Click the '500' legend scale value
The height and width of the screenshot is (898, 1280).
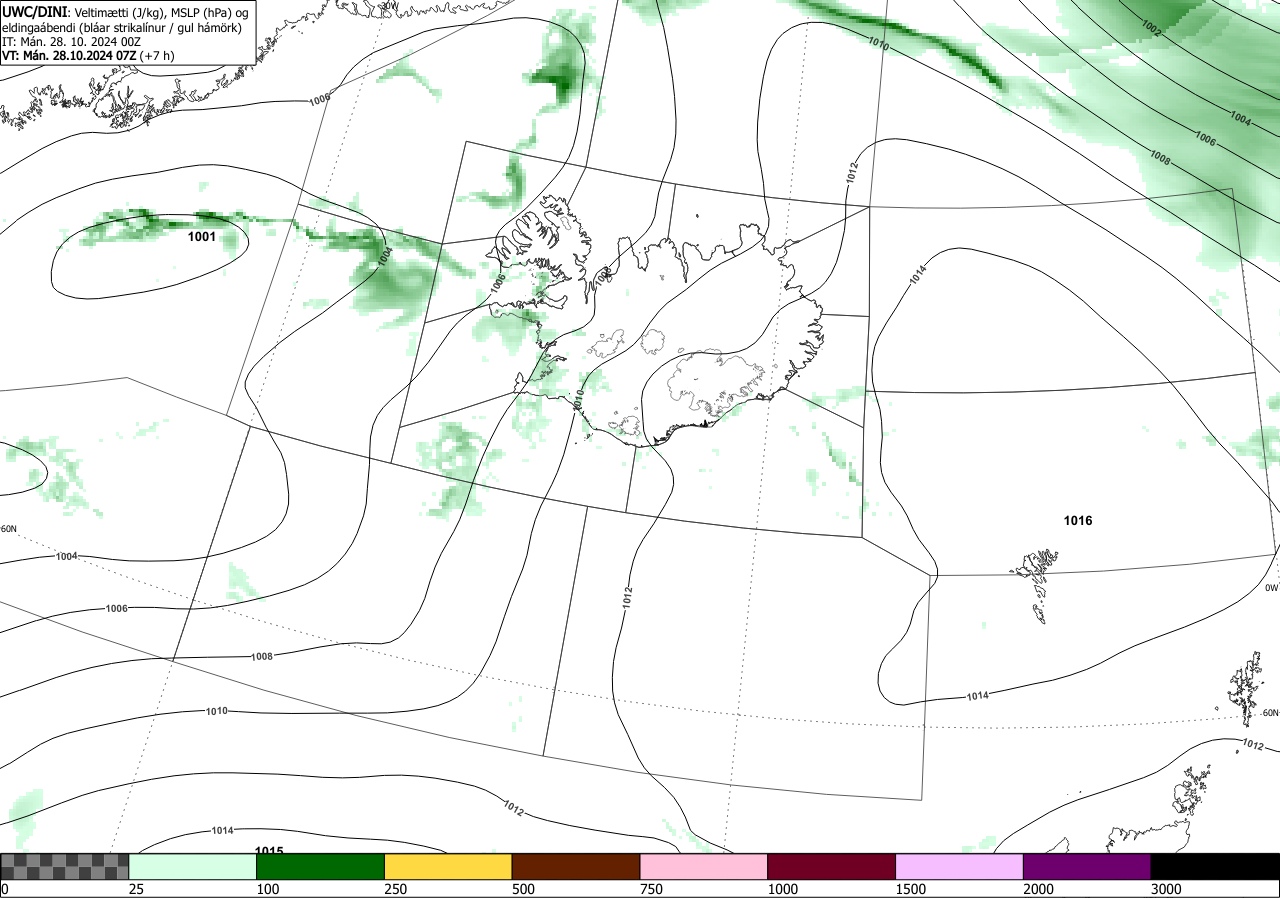pyautogui.click(x=523, y=889)
